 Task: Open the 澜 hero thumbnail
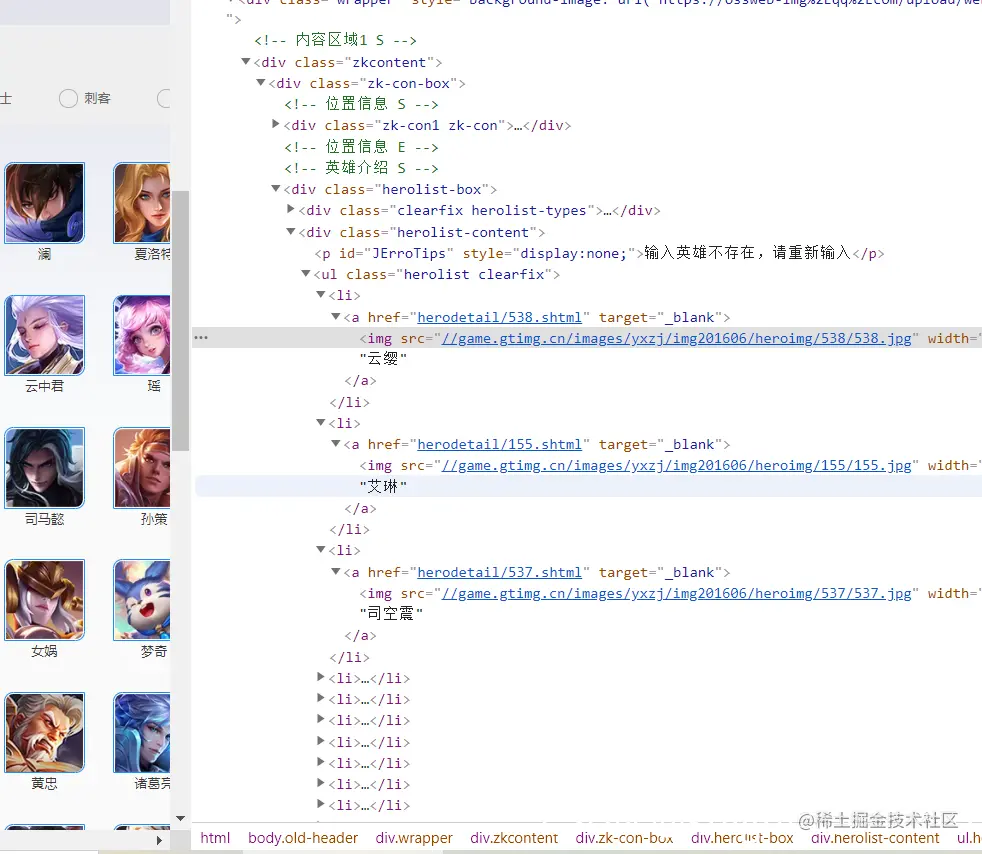[44, 203]
